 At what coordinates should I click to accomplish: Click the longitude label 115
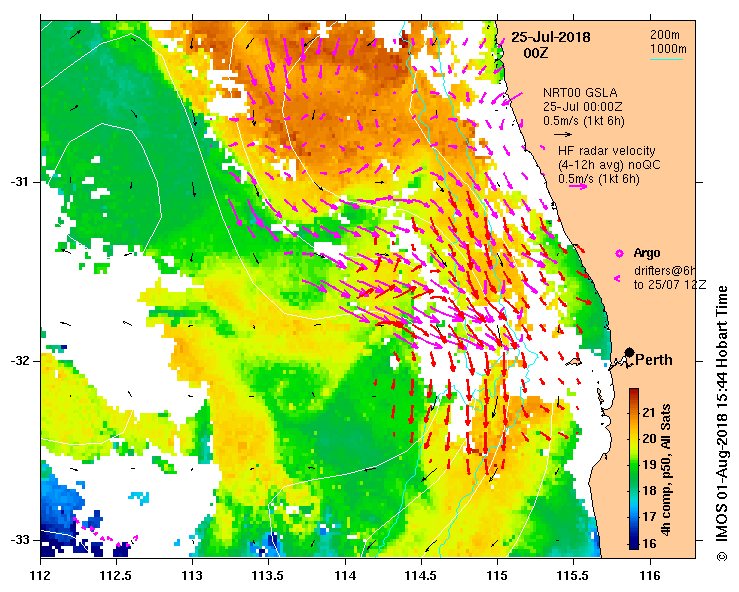[x=497, y=576]
